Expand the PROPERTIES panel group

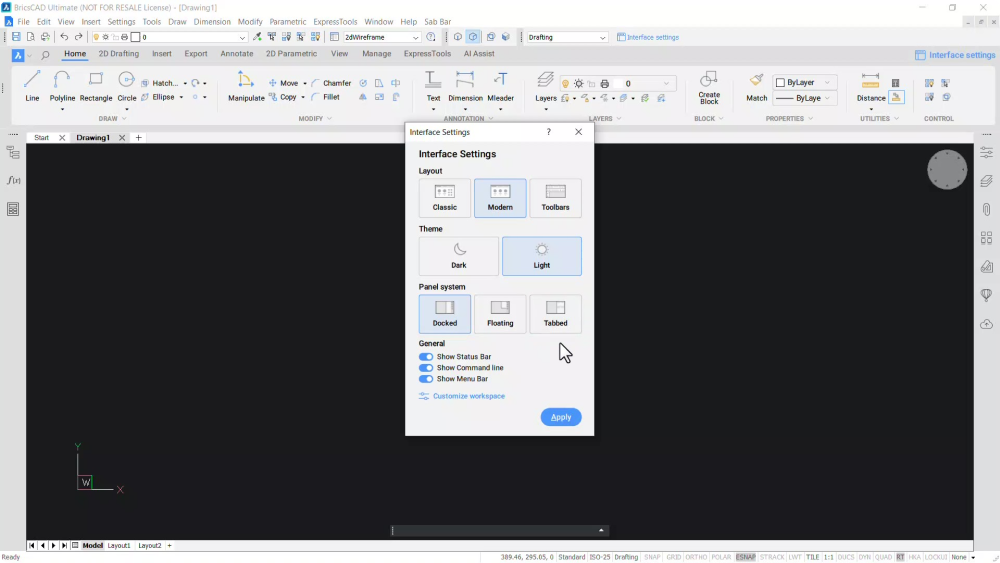(x=790, y=119)
